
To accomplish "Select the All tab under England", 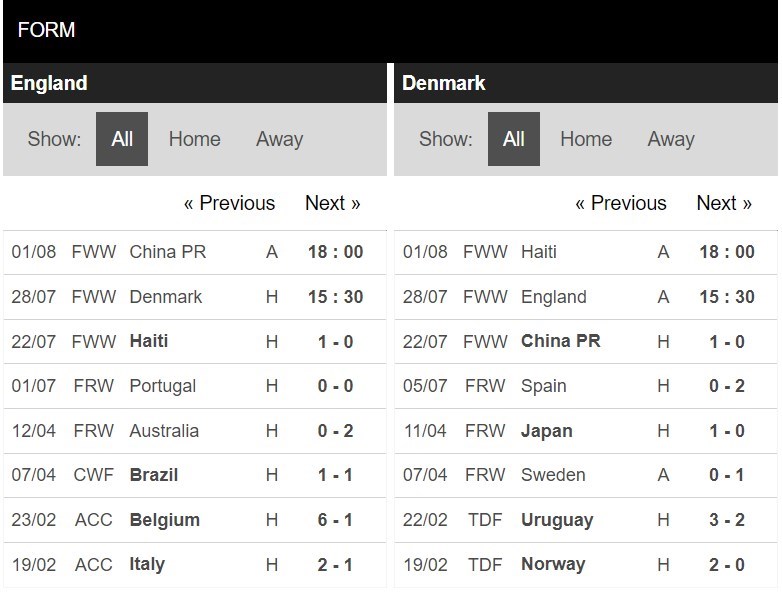I will click(122, 139).
